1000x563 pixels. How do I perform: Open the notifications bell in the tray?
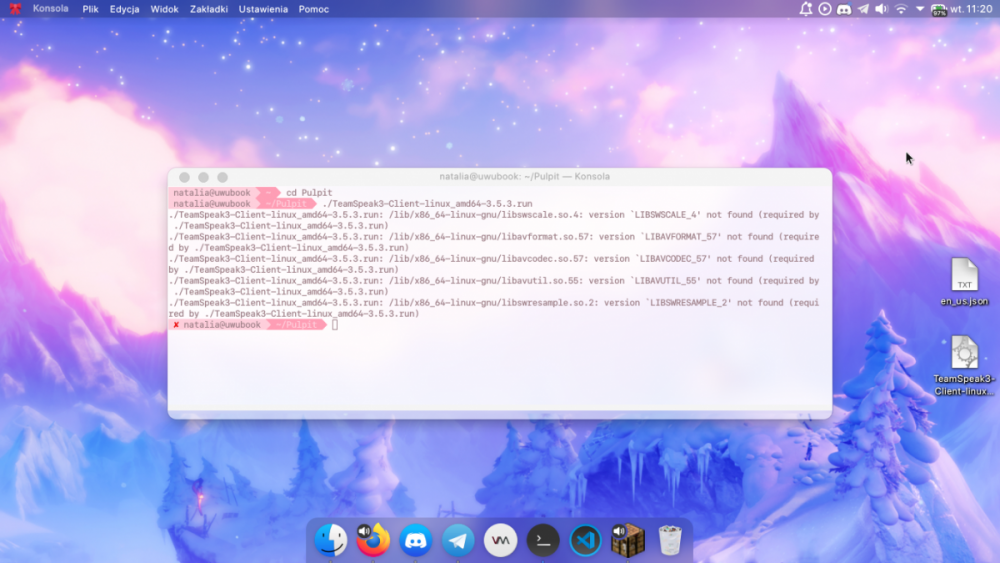[806, 9]
